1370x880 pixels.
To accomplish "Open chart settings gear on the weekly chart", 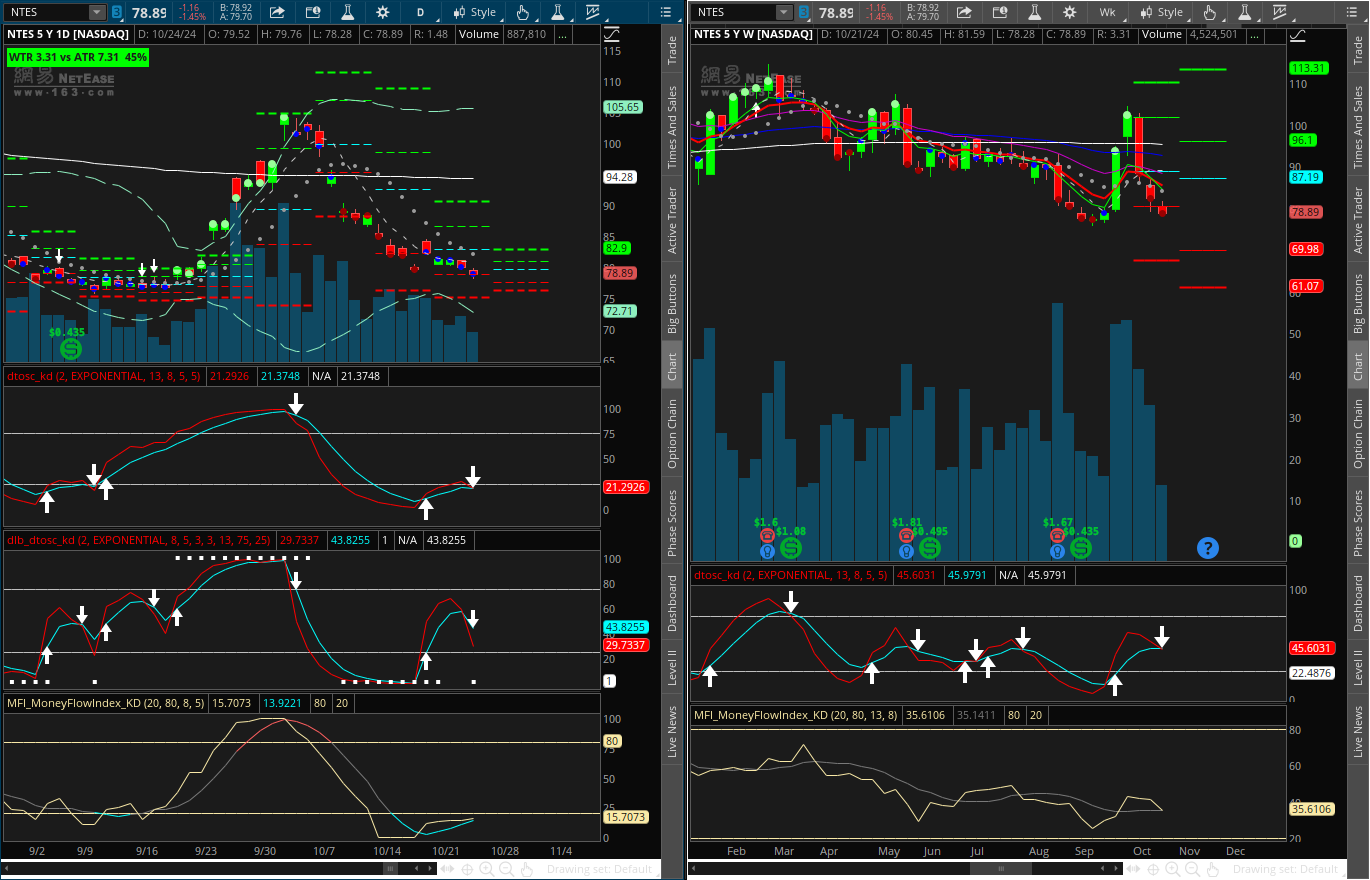I will click(1069, 13).
